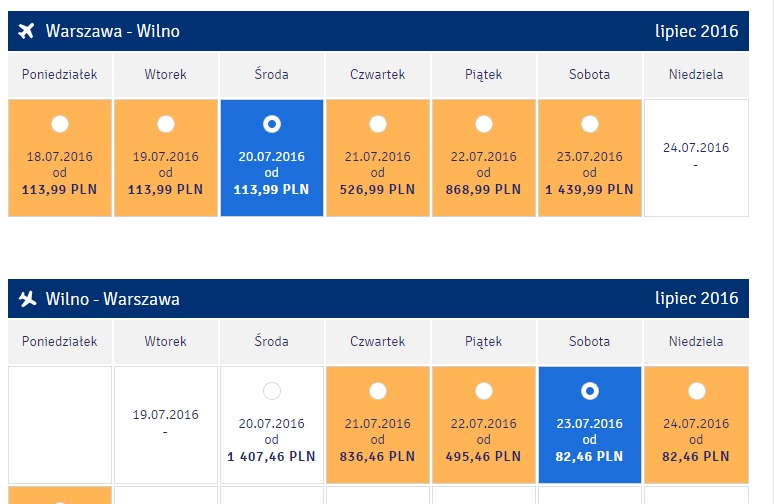Click the Środa column header in outbound table

[x=271, y=75]
